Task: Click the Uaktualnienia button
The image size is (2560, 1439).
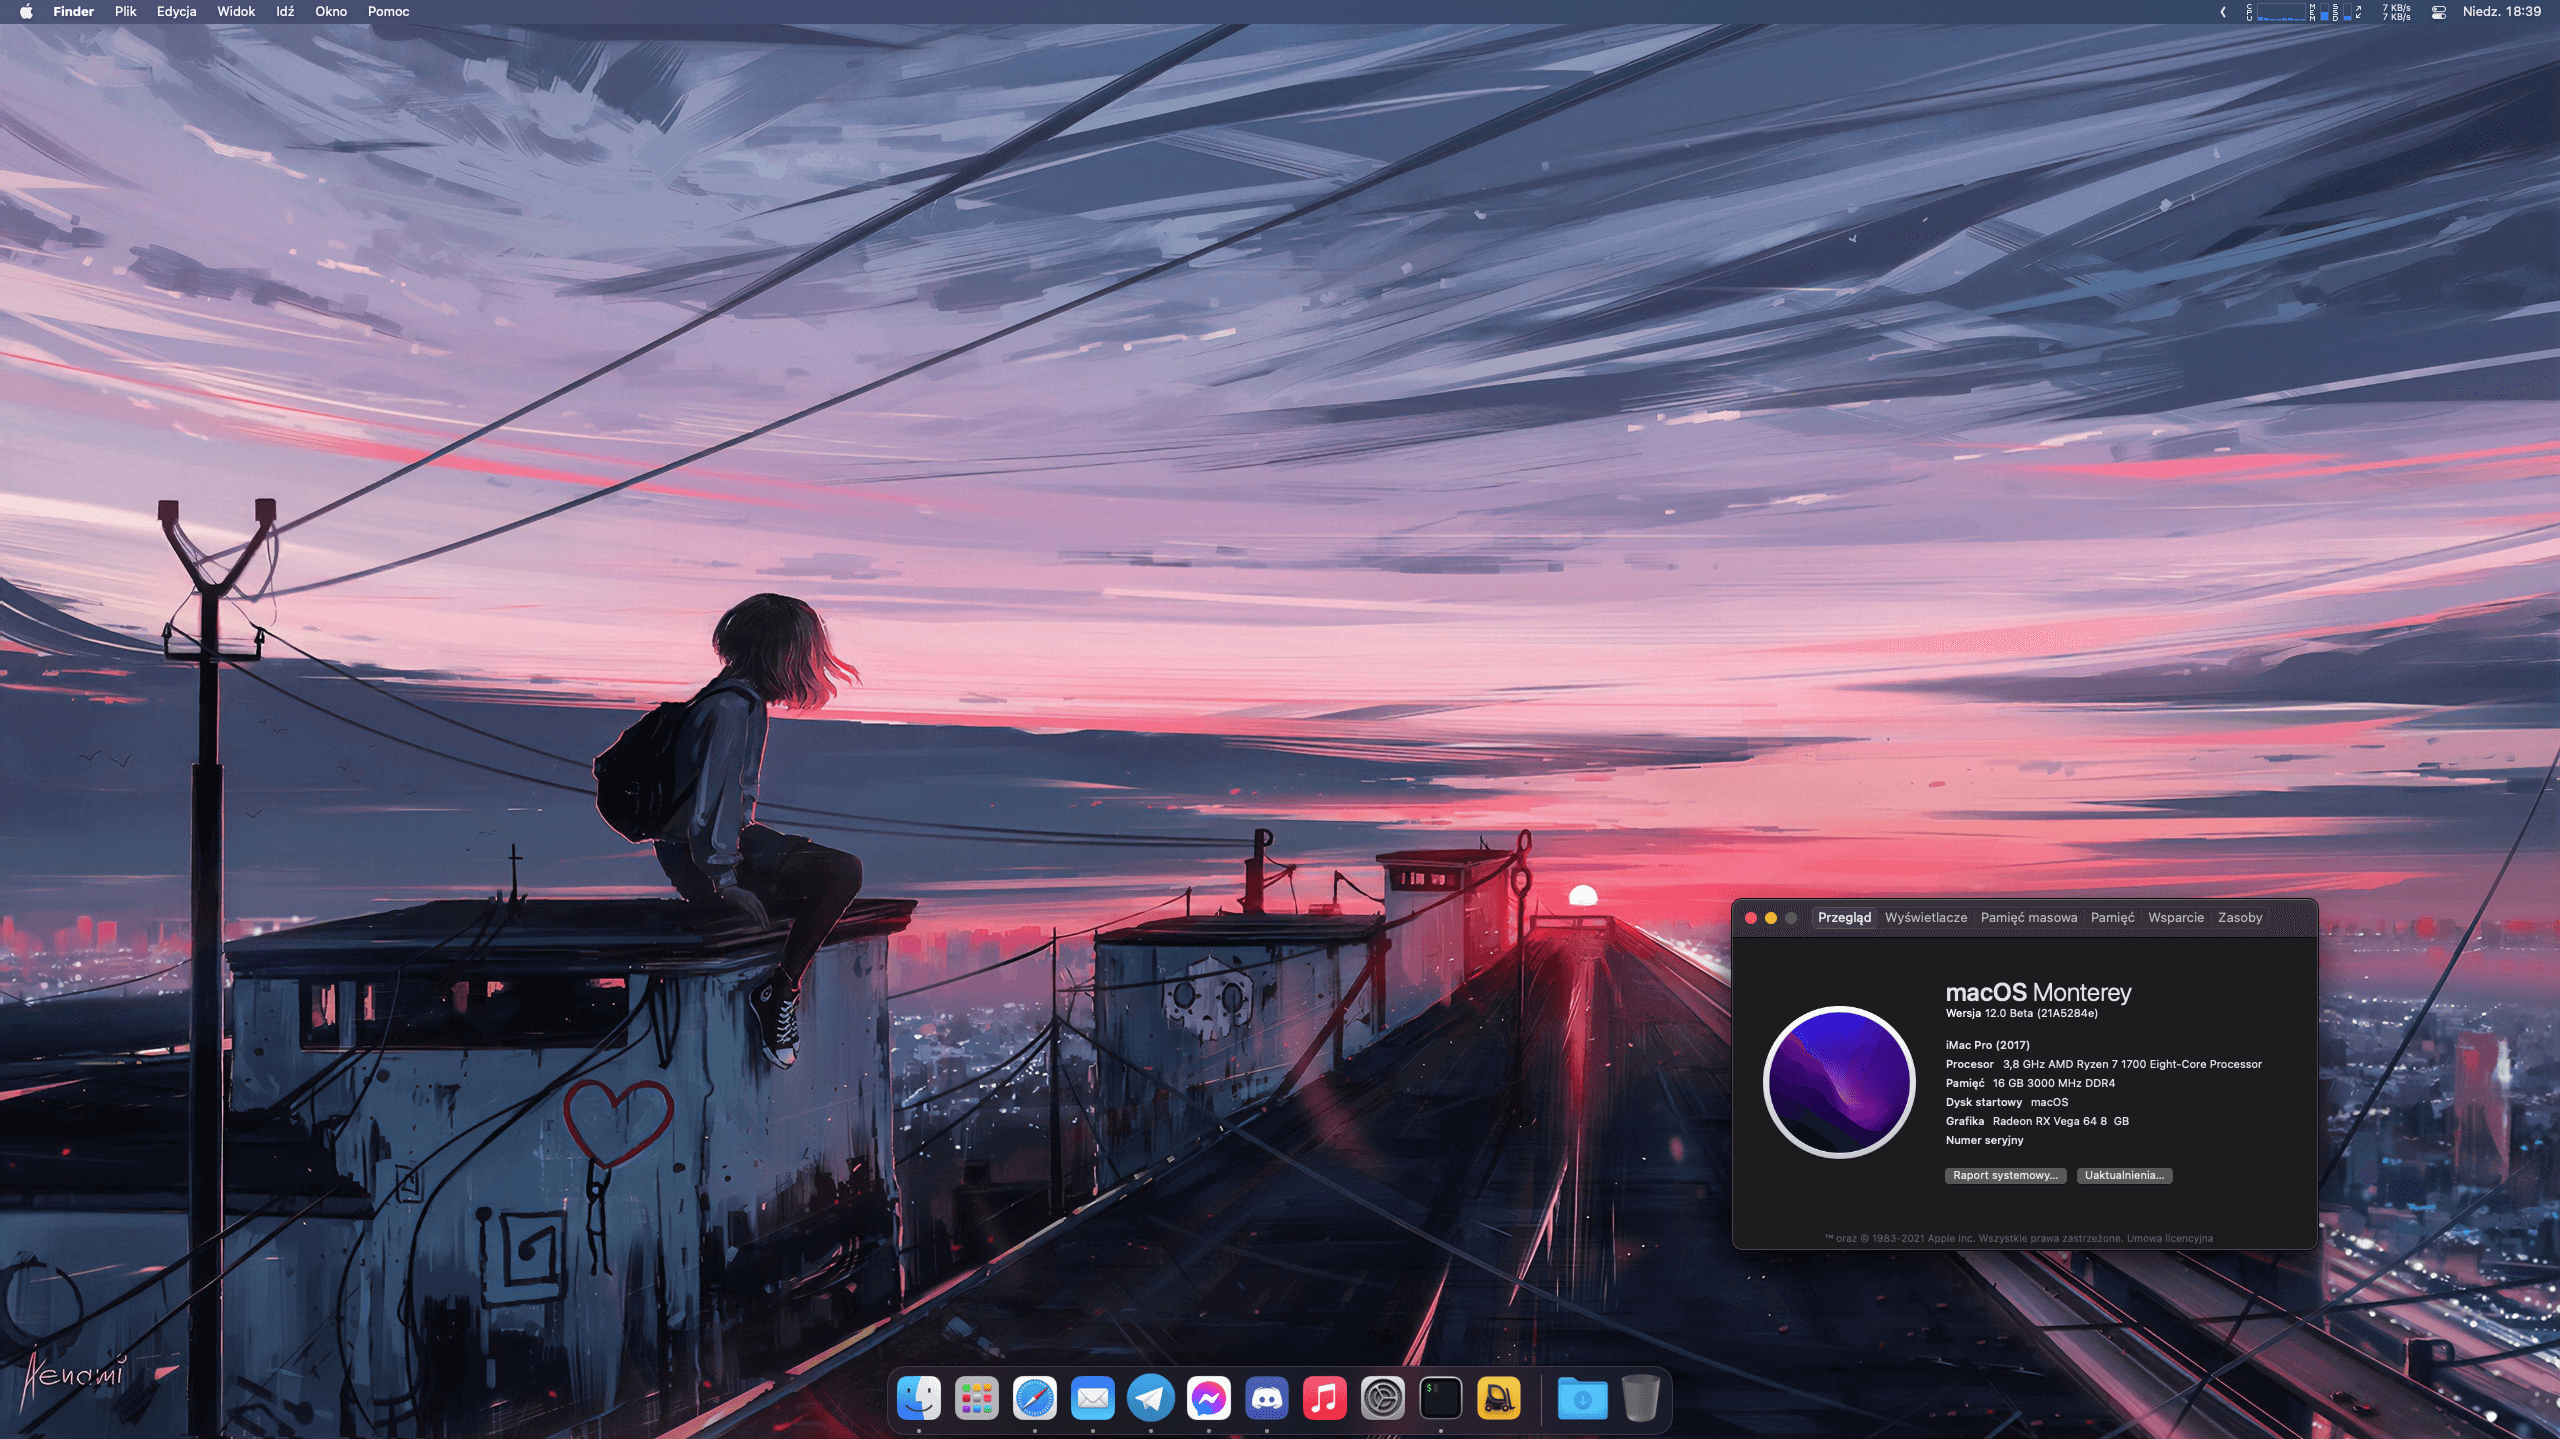Action: [x=2123, y=1175]
